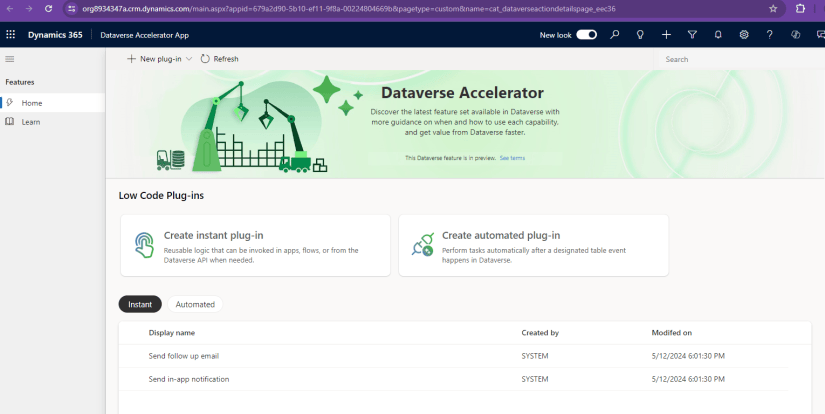Collapse the site map hamburger menu
This screenshot has width=825, height=414.
point(9,59)
